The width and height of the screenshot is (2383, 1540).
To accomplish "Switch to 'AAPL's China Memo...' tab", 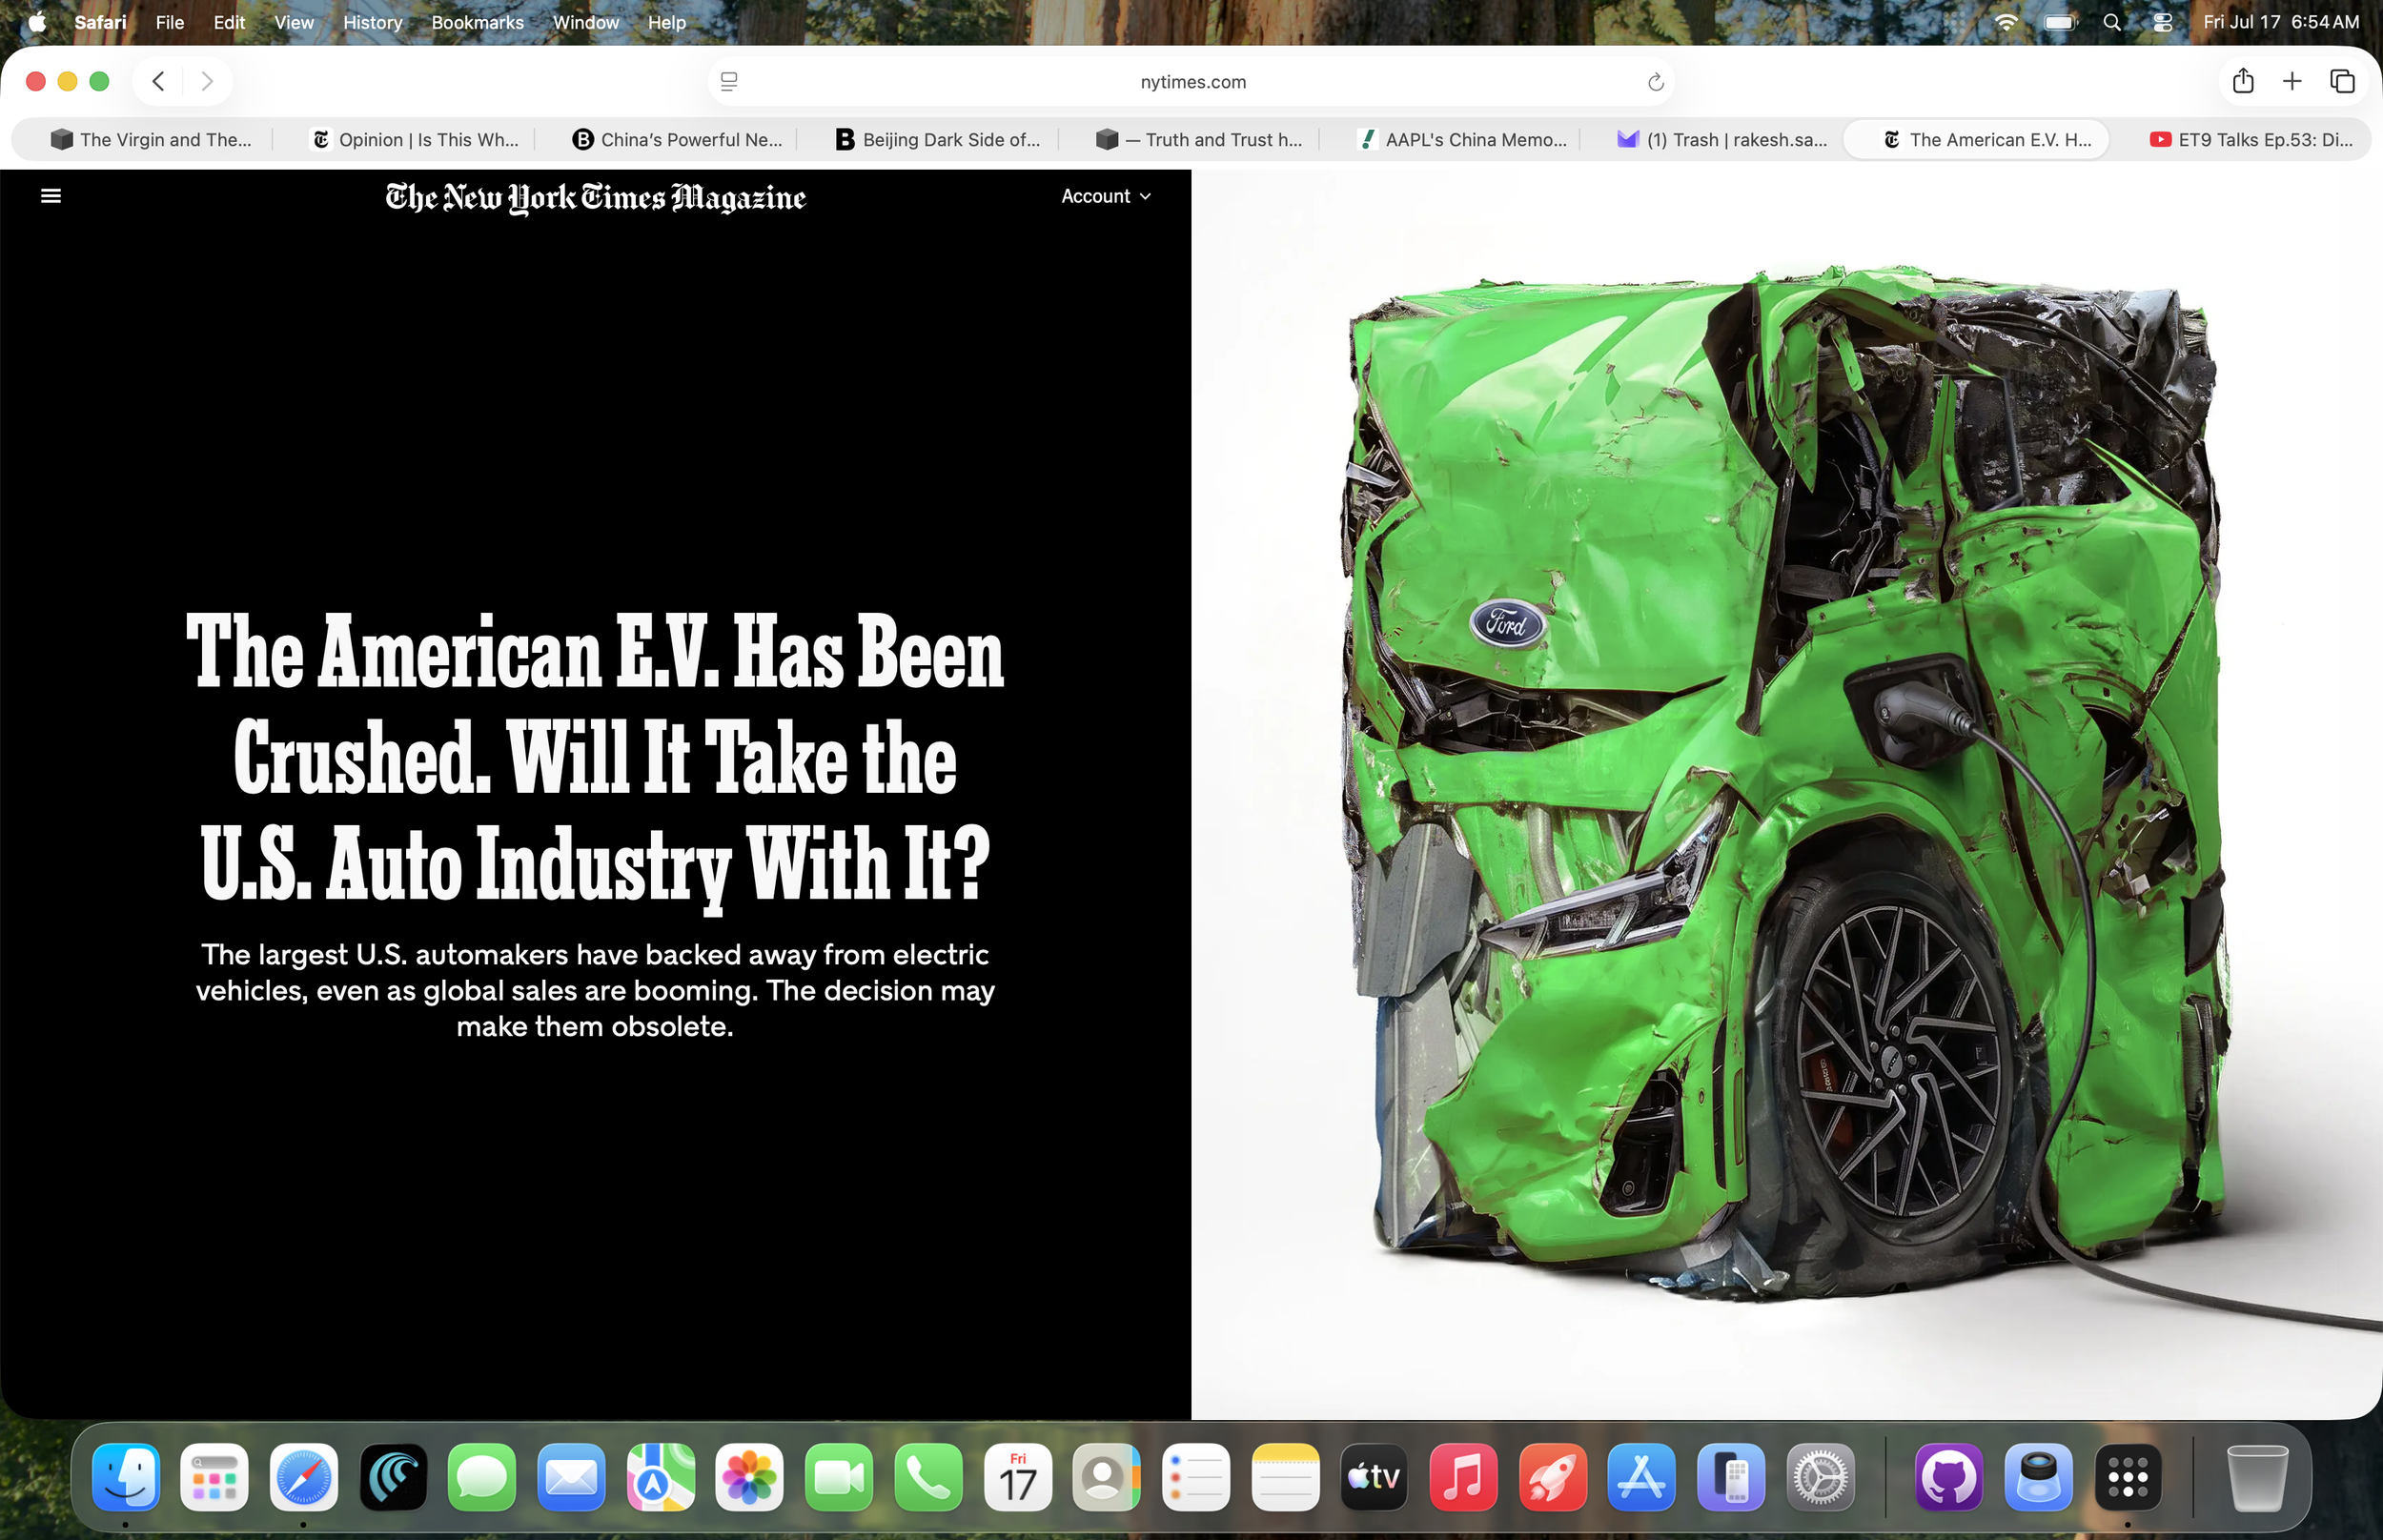I will pyautogui.click(x=1461, y=140).
